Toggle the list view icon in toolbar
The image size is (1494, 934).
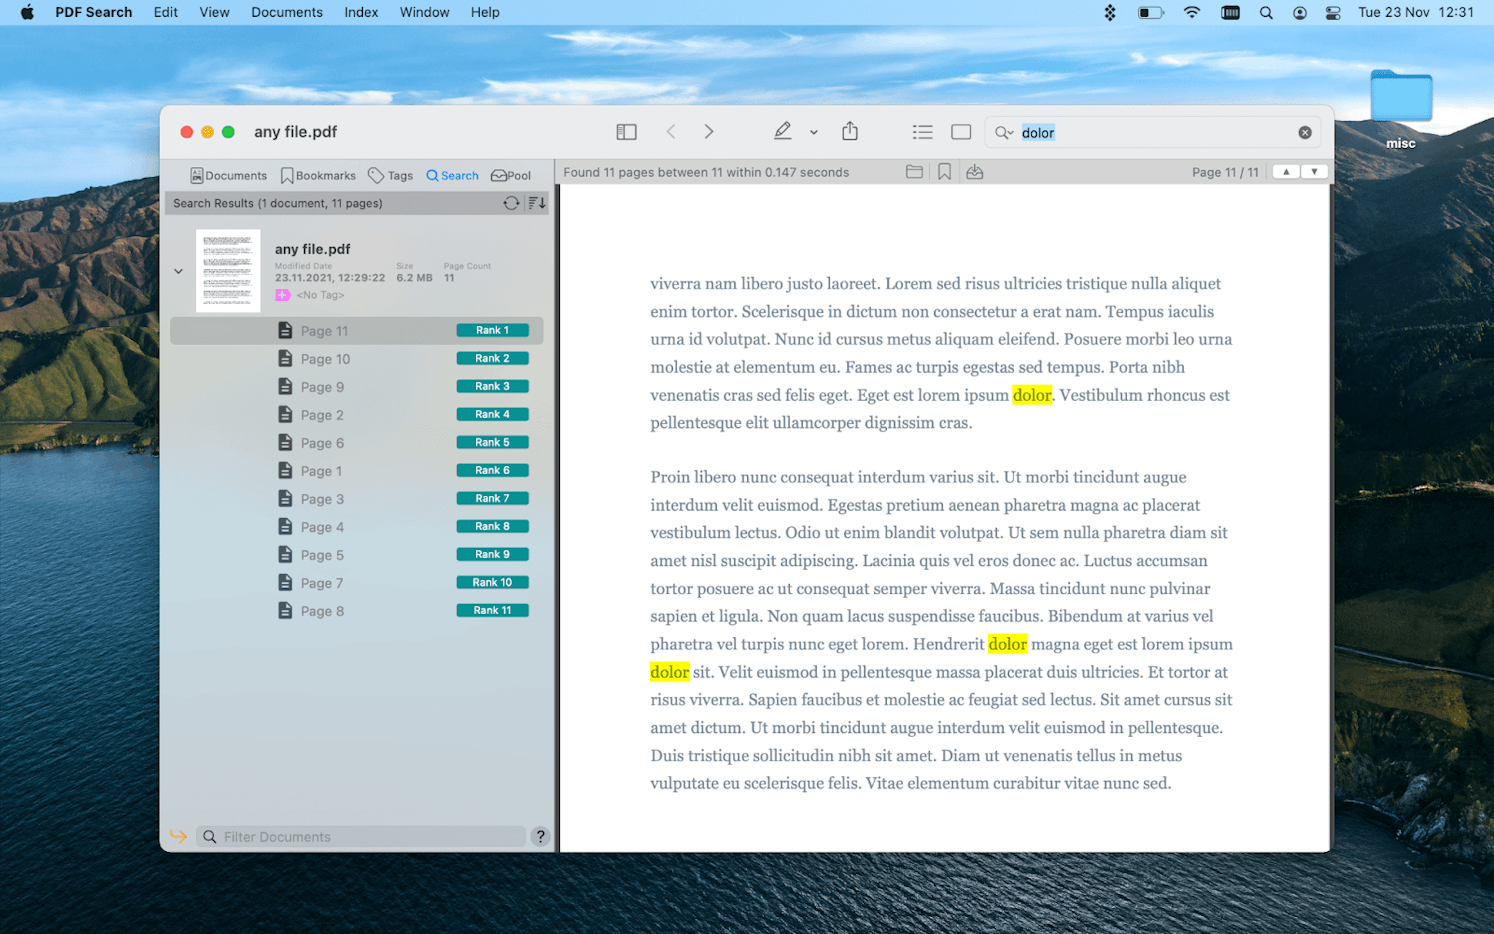tap(922, 131)
